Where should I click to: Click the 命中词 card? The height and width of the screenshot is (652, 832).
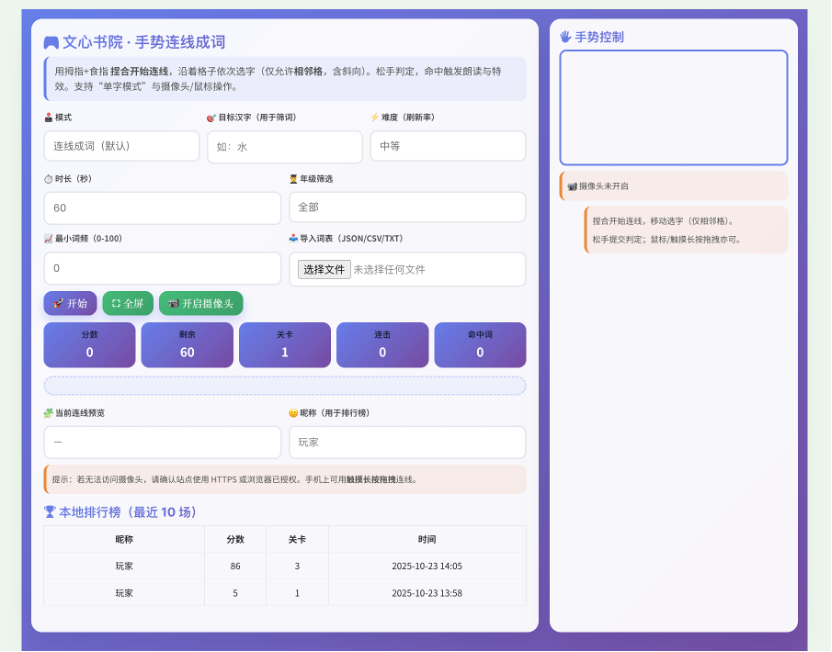coord(480,345)
